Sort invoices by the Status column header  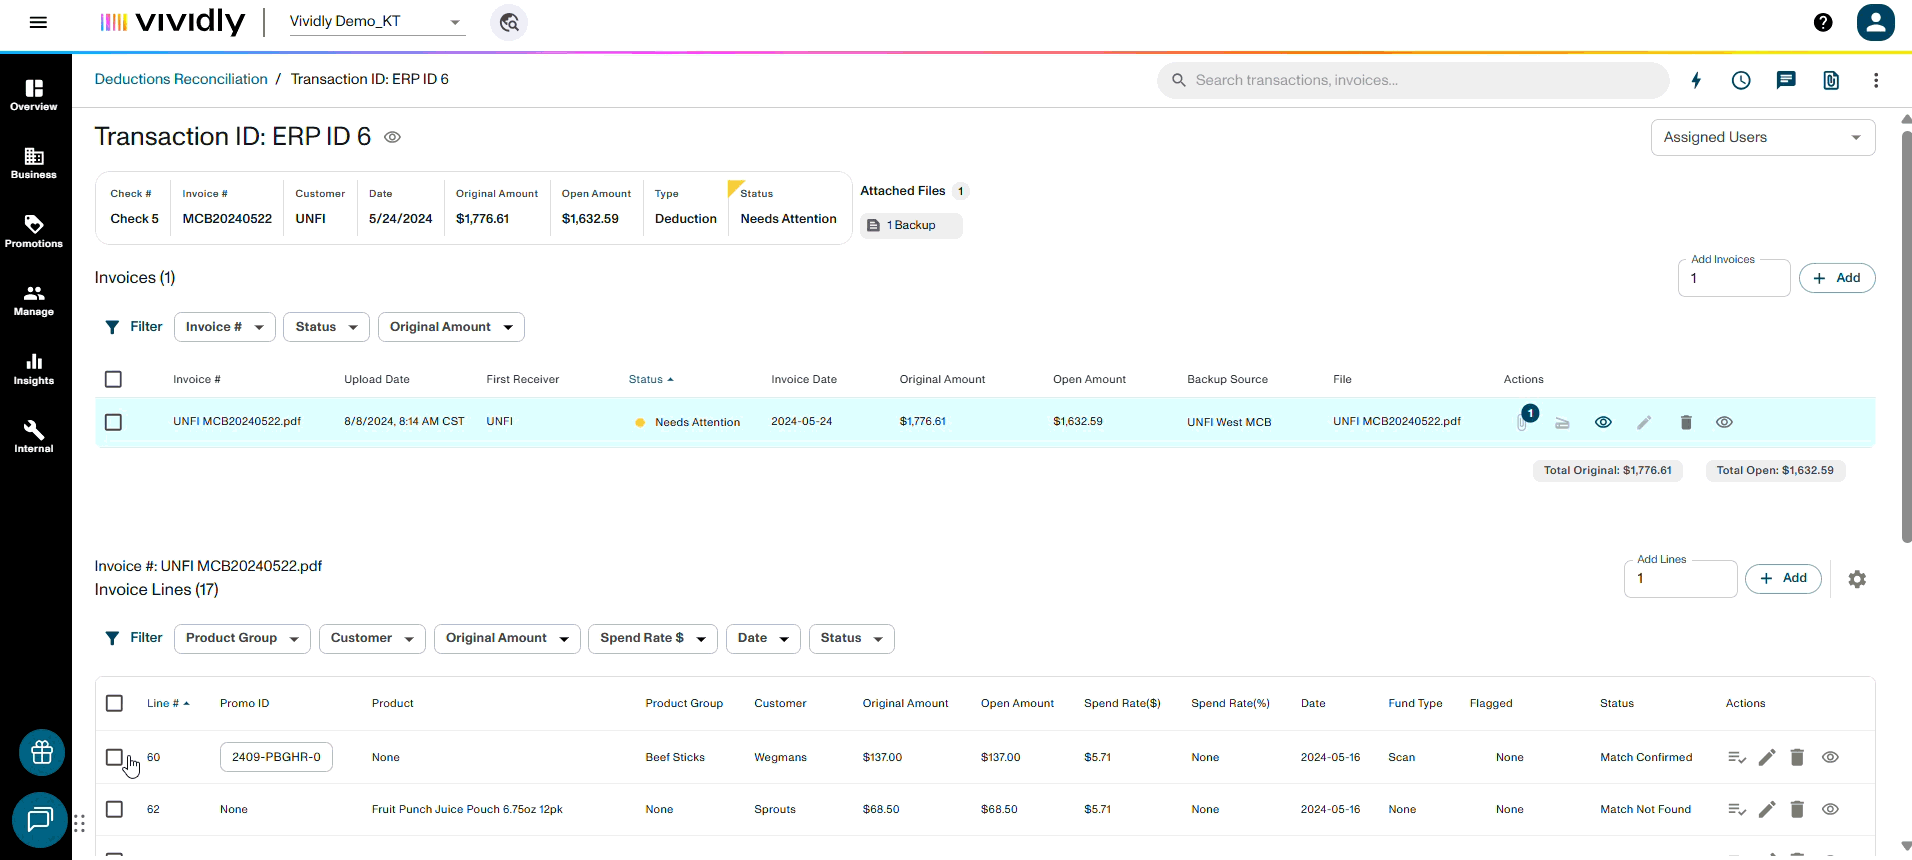pos(651,379)
